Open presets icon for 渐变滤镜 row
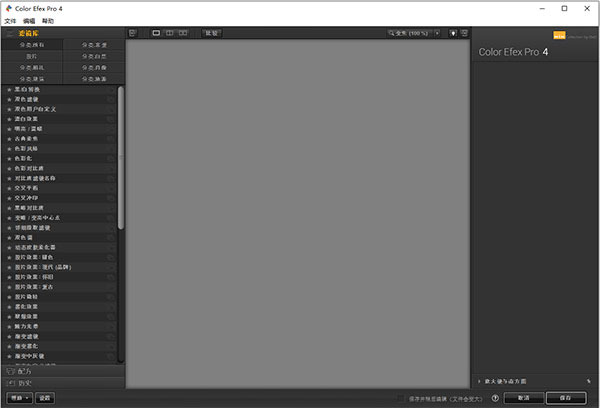 [x=111, y=336]
